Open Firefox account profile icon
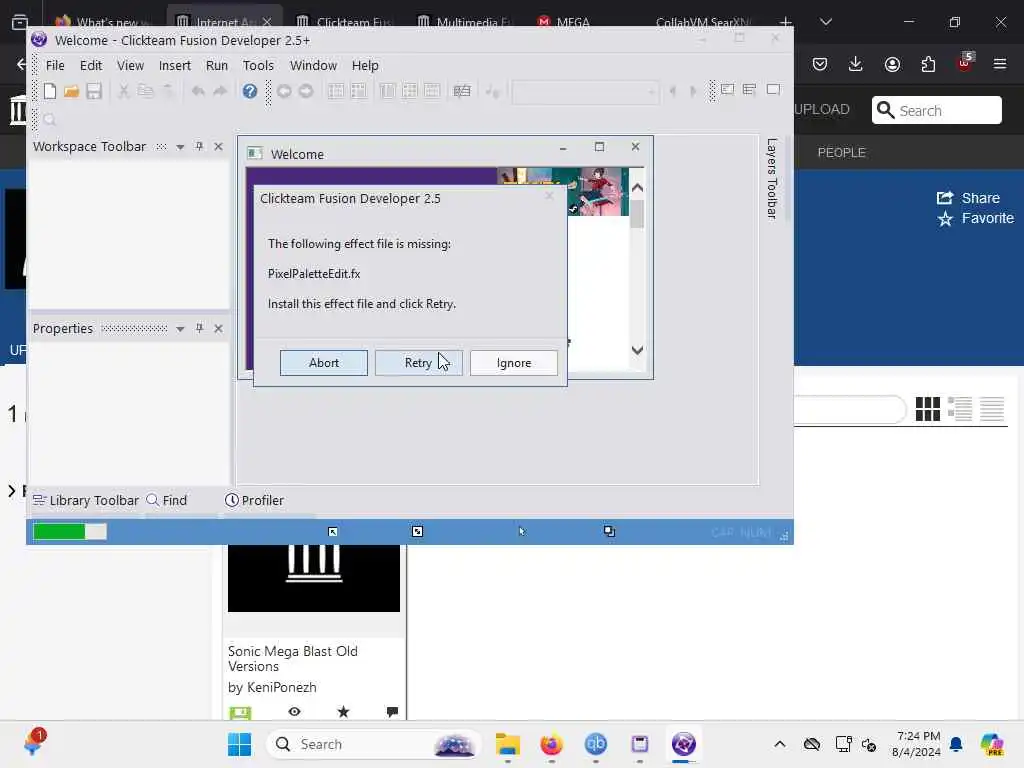 pyautogui.click(x=892, y=64)
